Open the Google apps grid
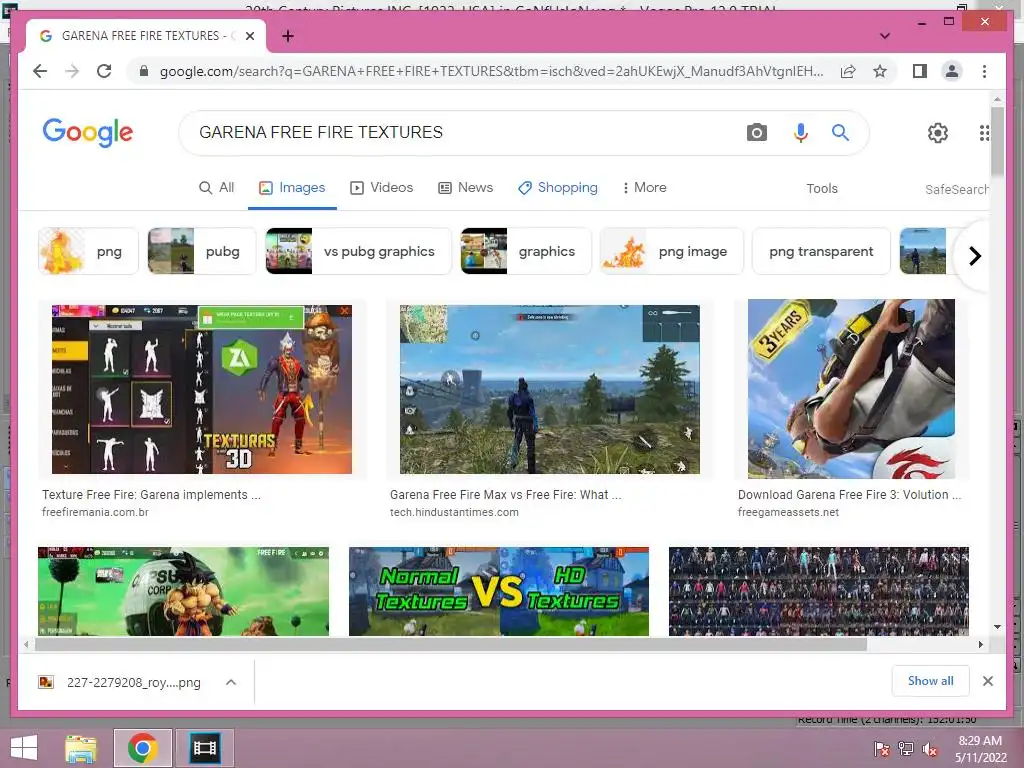This screenshot has height=768, width=1024. tap(984, 133)
